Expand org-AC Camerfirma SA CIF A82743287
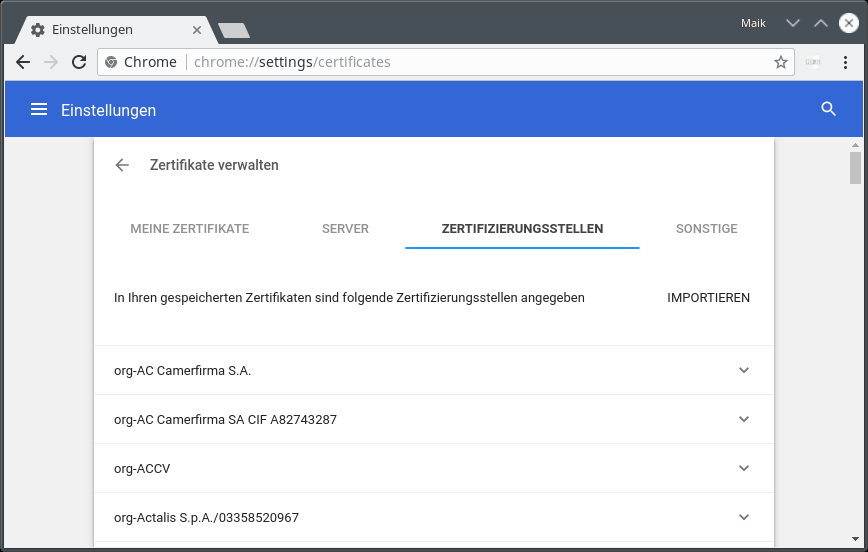 (743, 419)
